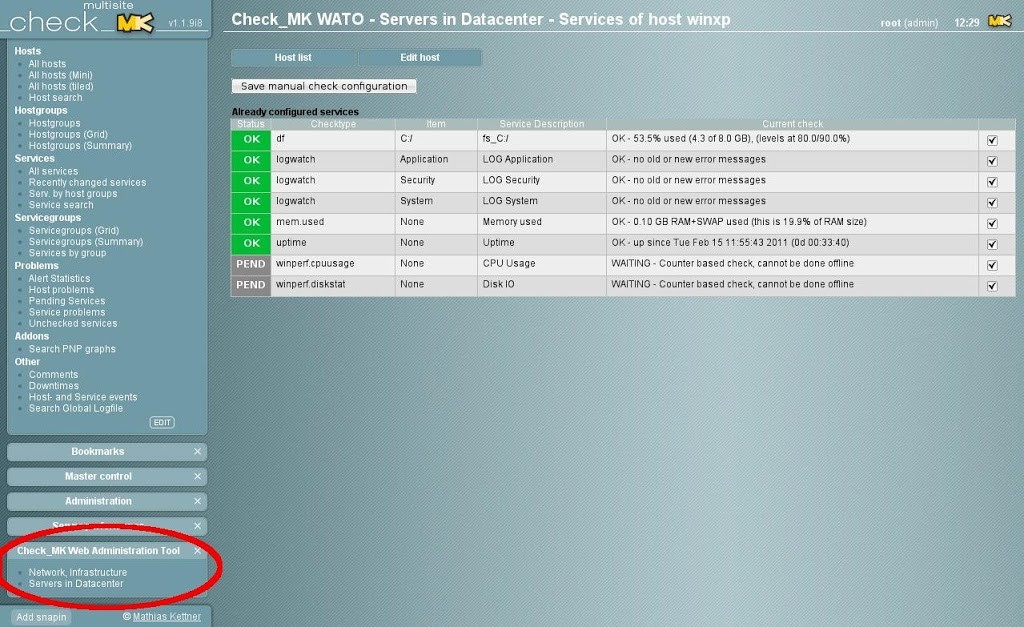Switch to the Host list tab
The height and width of the screenshot is (627, 1024).
[x=293, y=58]
